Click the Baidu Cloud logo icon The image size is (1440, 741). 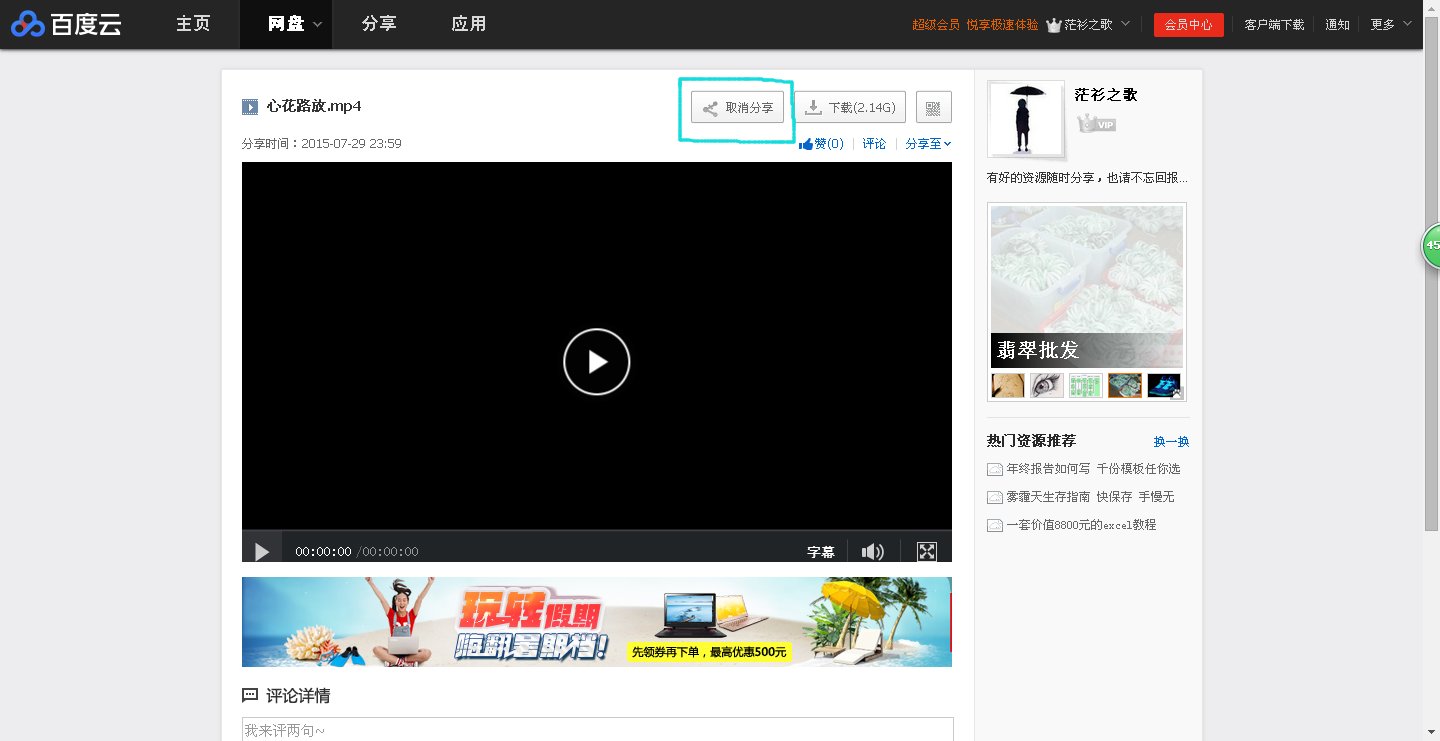point(27,22)
